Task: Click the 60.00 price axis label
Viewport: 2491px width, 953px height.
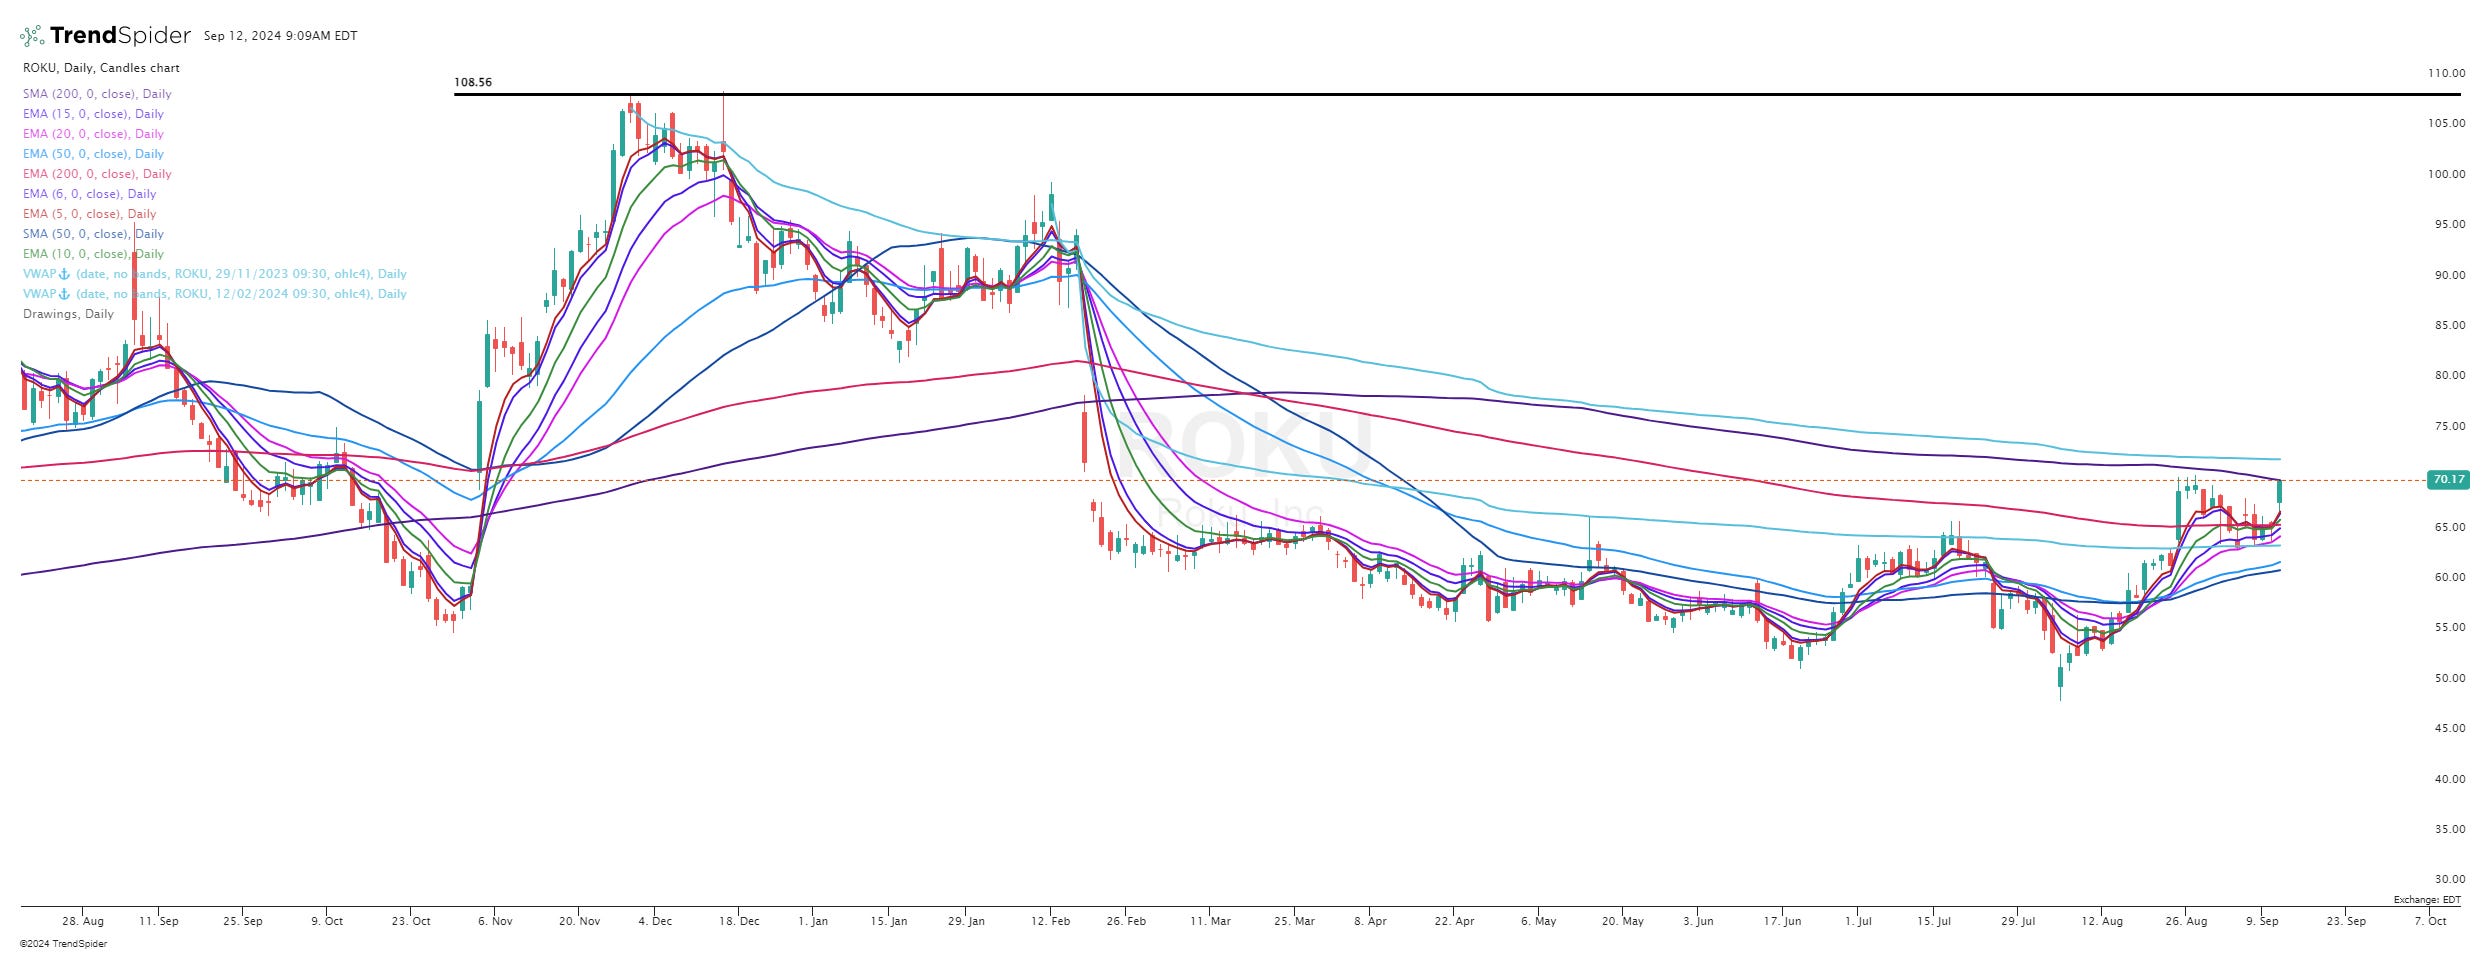Action: (x=2449, y=577)
